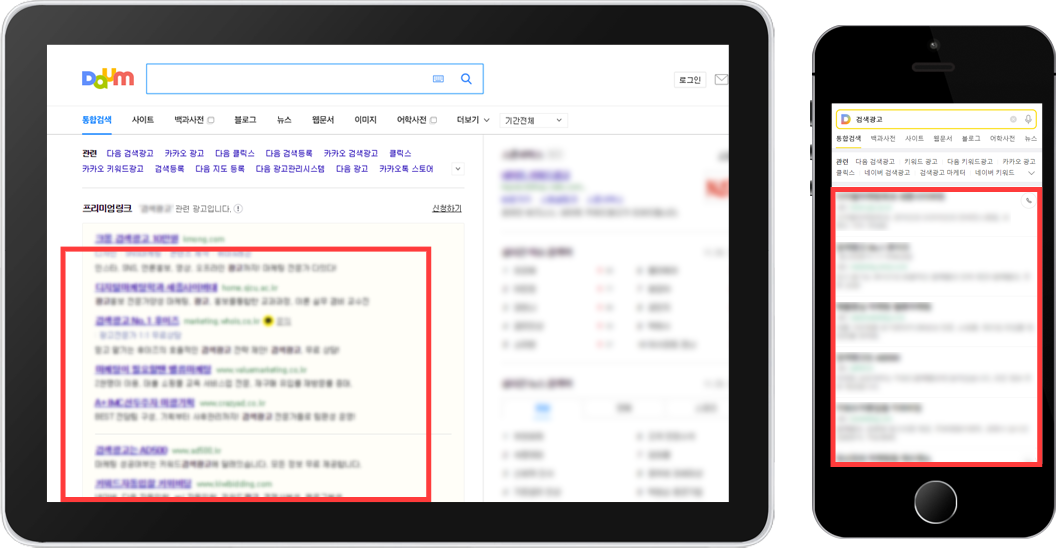The height and width of the screenshot is (548, 1056).
Task: Expand the related keywords list on the tablet
Action: [458, 169]
